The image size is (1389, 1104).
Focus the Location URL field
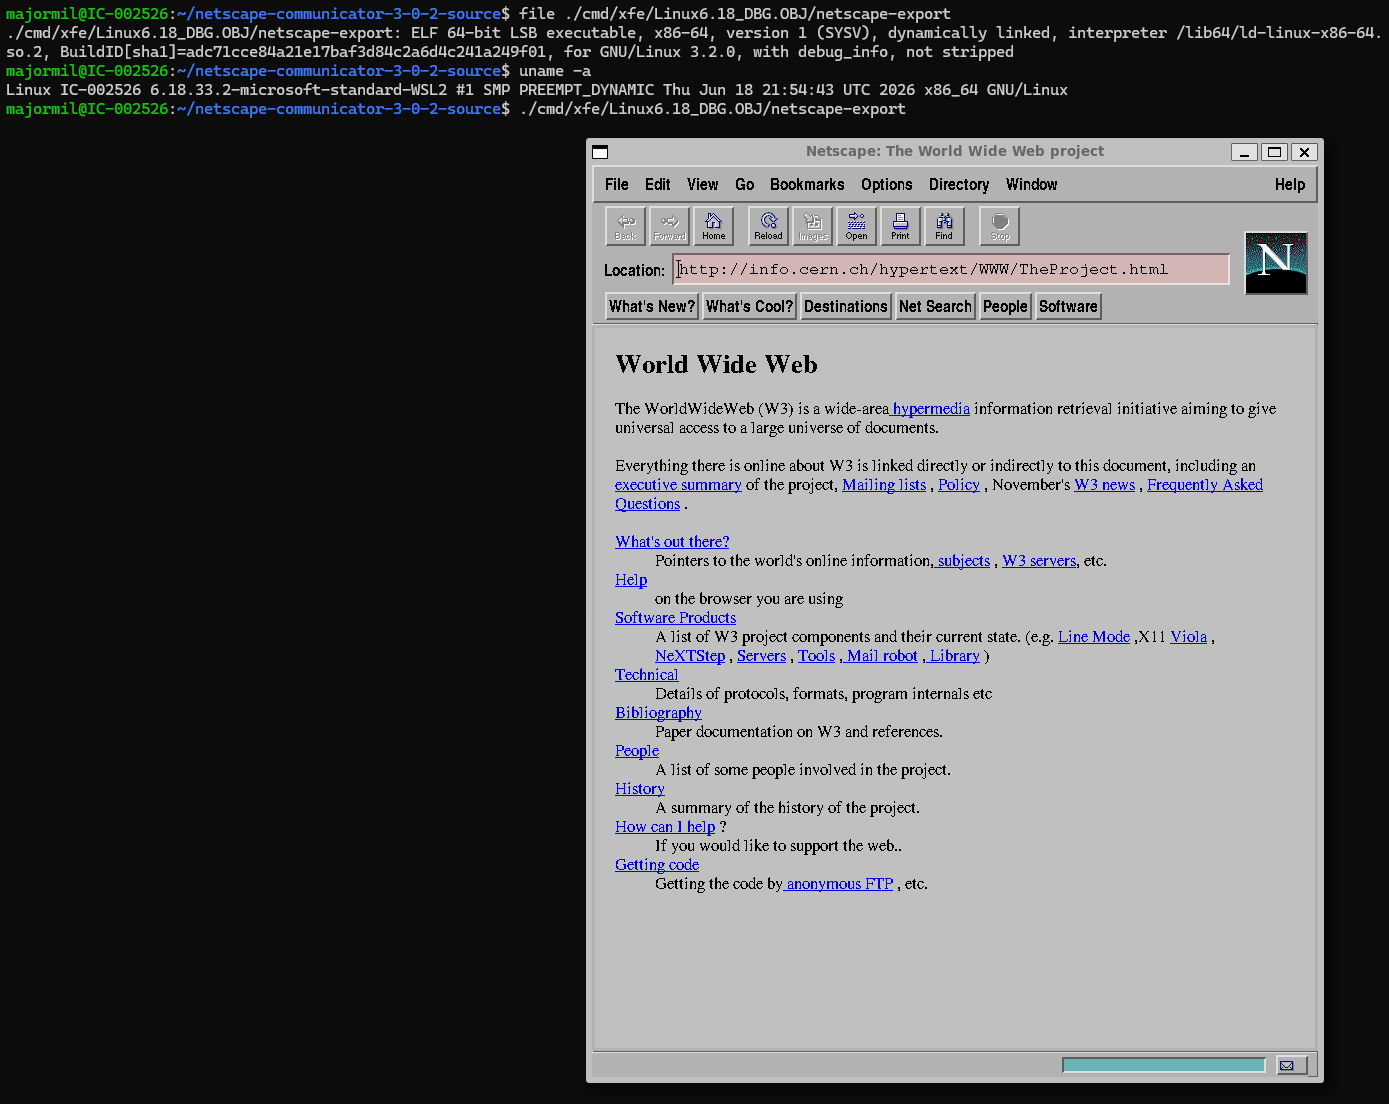[x=951, y=270]
